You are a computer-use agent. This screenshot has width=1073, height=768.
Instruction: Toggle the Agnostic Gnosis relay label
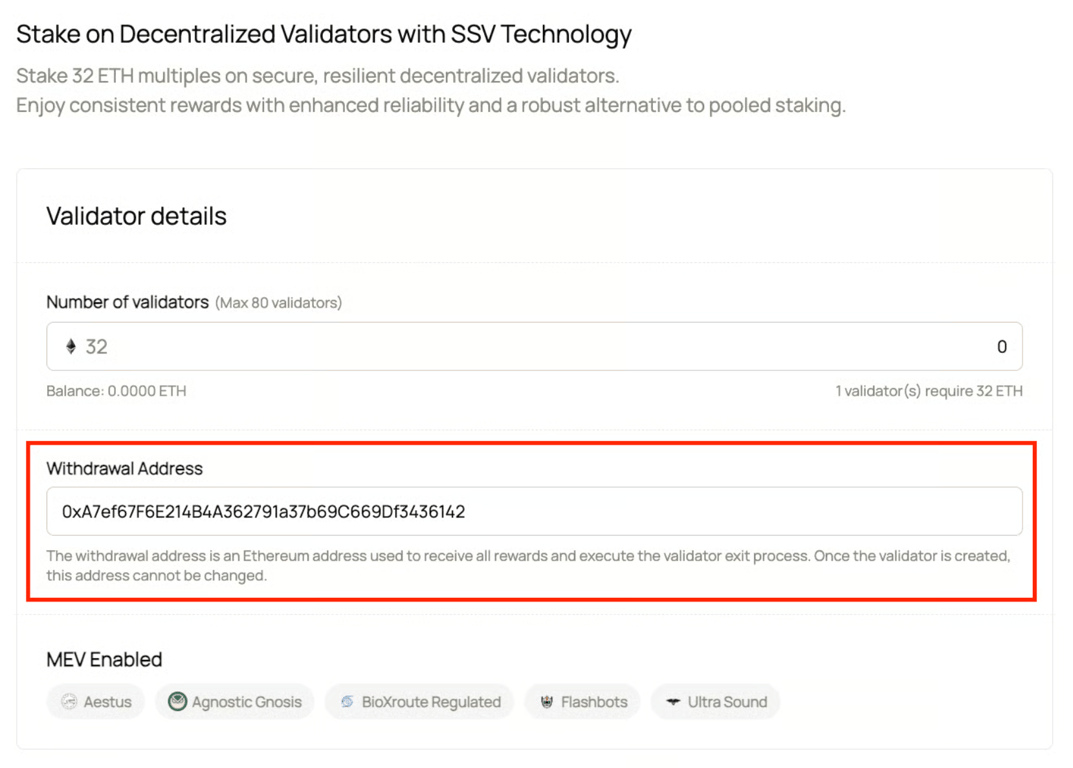coord(246,702)
